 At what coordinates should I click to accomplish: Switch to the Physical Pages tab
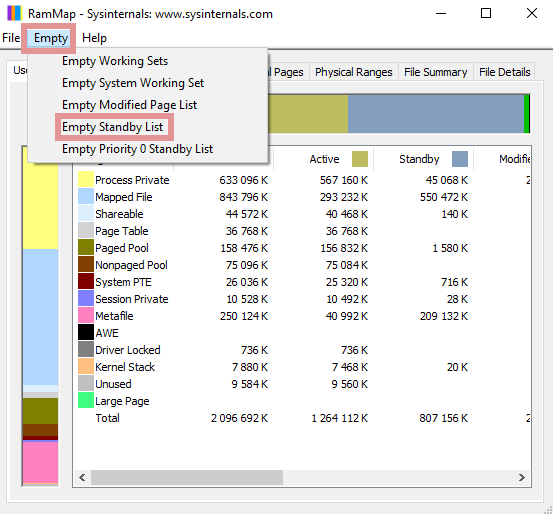288,72
